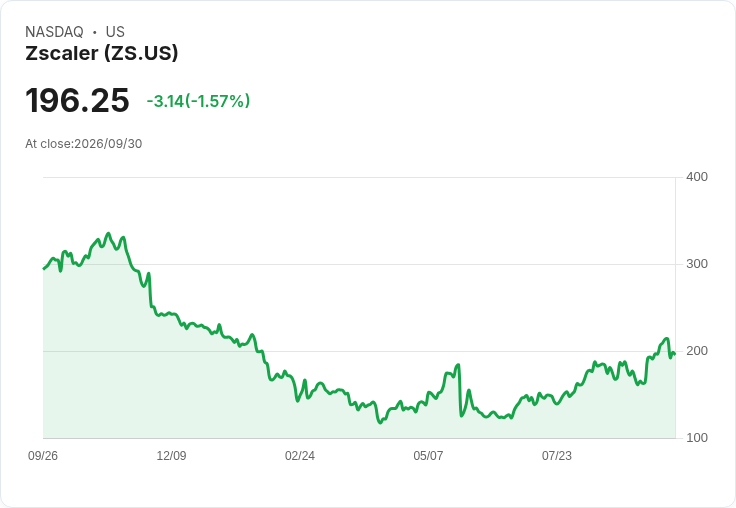Click the US market label
The width and height of the screenshot is (736, 508).
115,32
